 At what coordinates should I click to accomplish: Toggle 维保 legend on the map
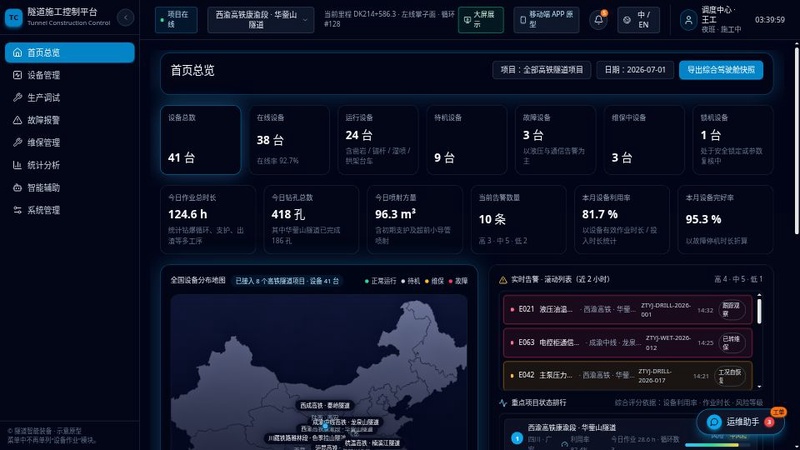tap(434, 281)
